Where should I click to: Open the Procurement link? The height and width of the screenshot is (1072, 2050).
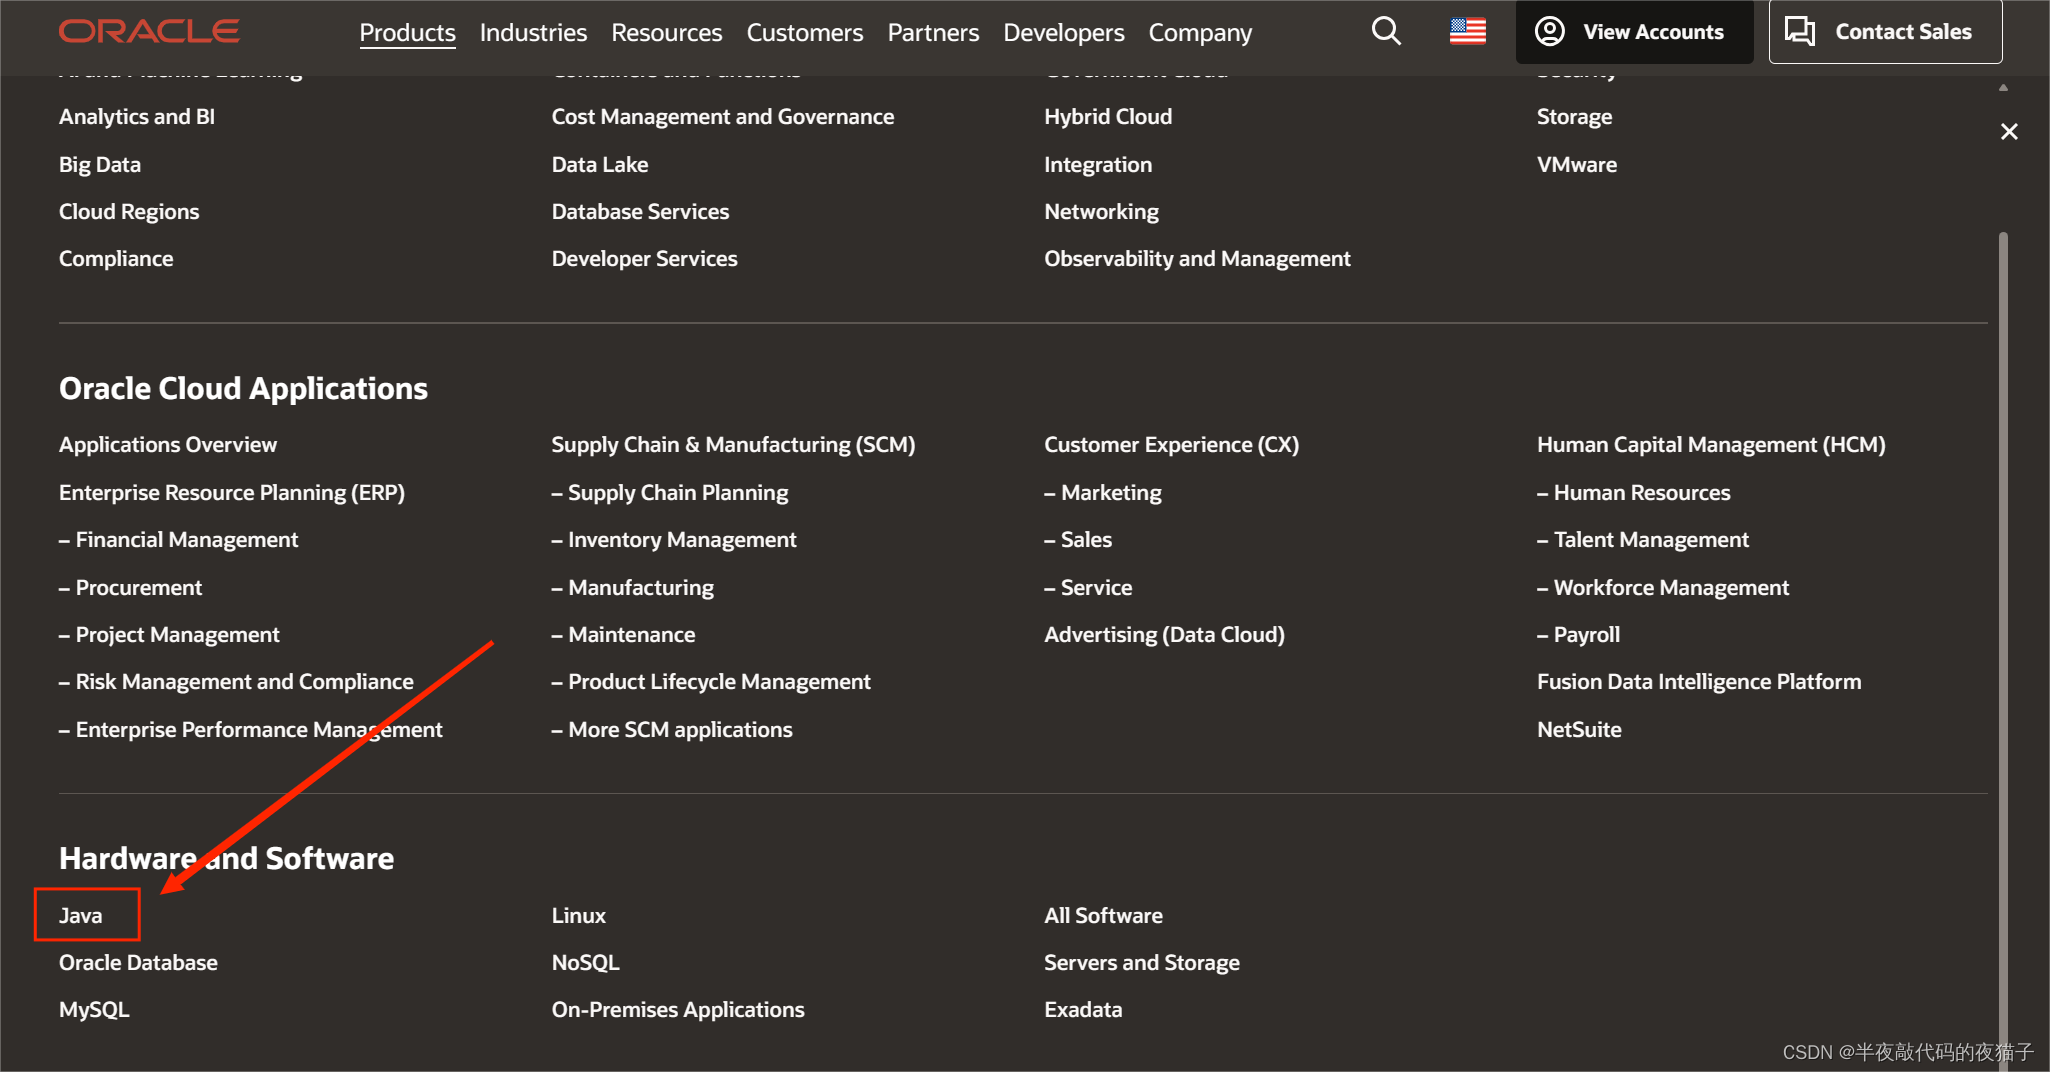tap(131, 587)
